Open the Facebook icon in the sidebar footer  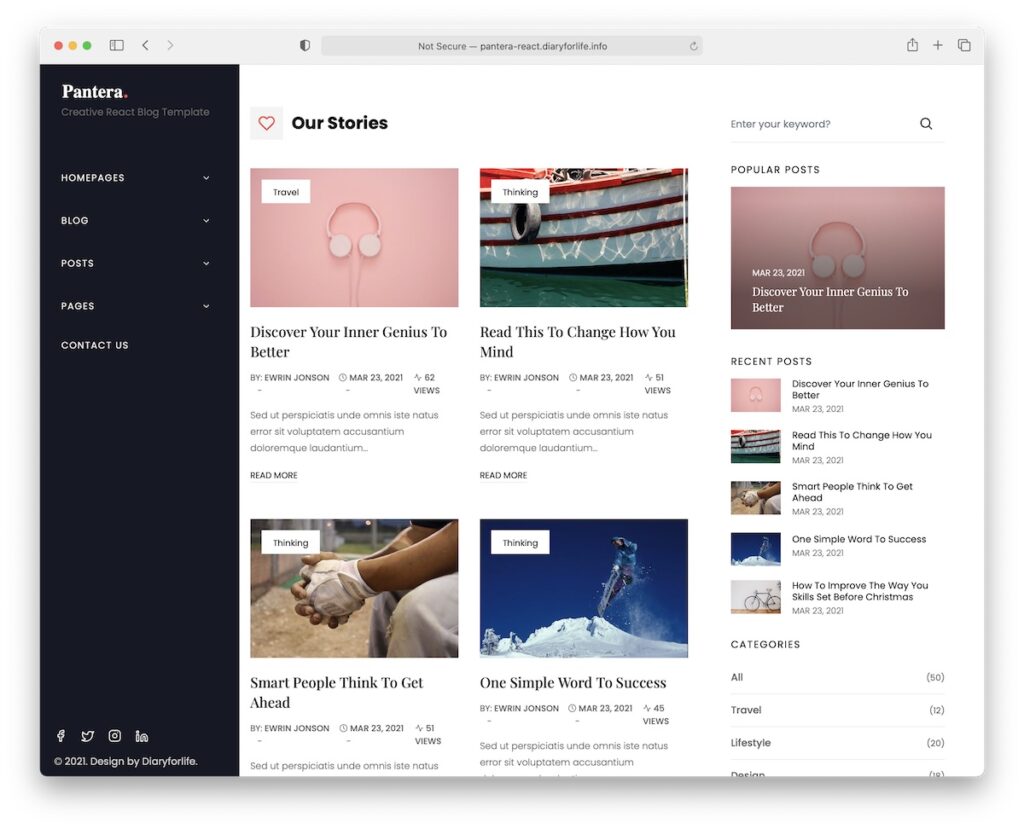[60, 735]
